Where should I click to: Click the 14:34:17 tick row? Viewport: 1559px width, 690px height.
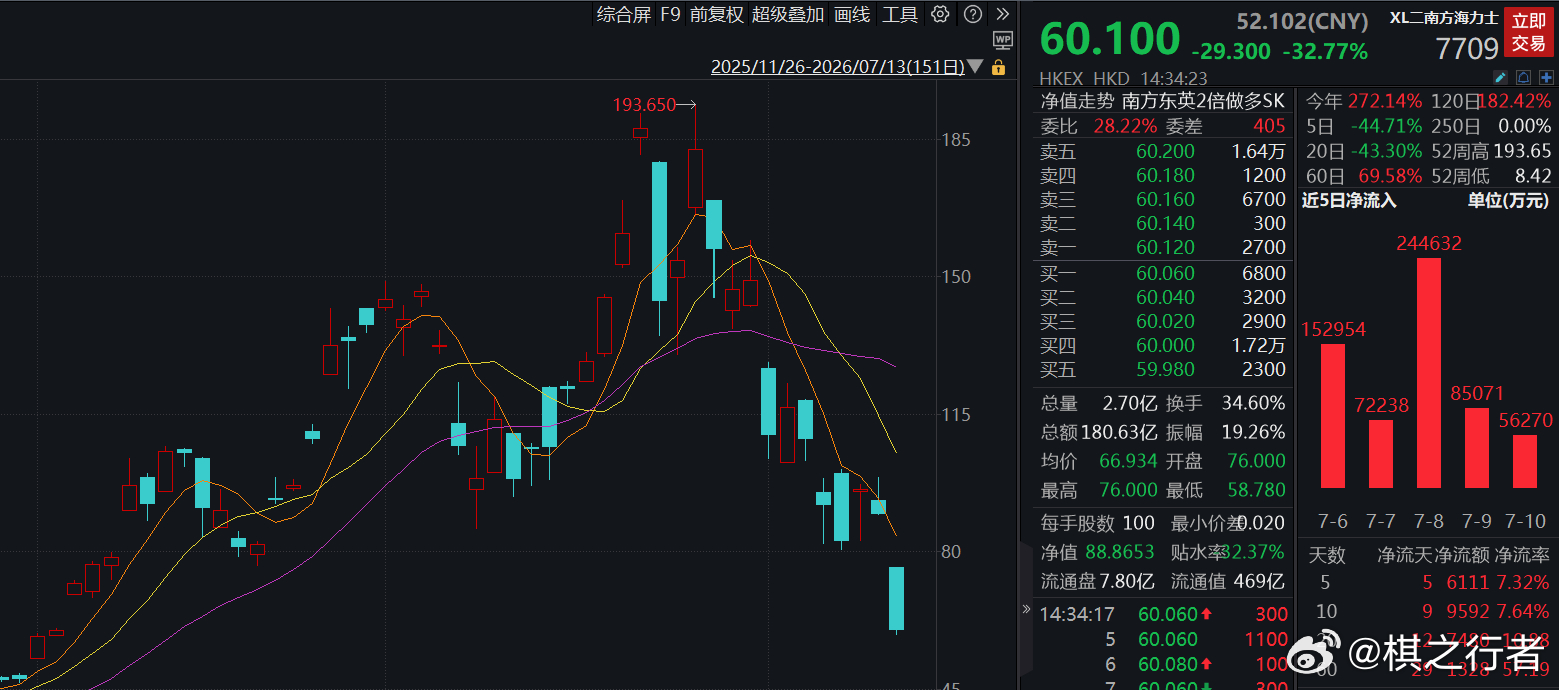1165,614
